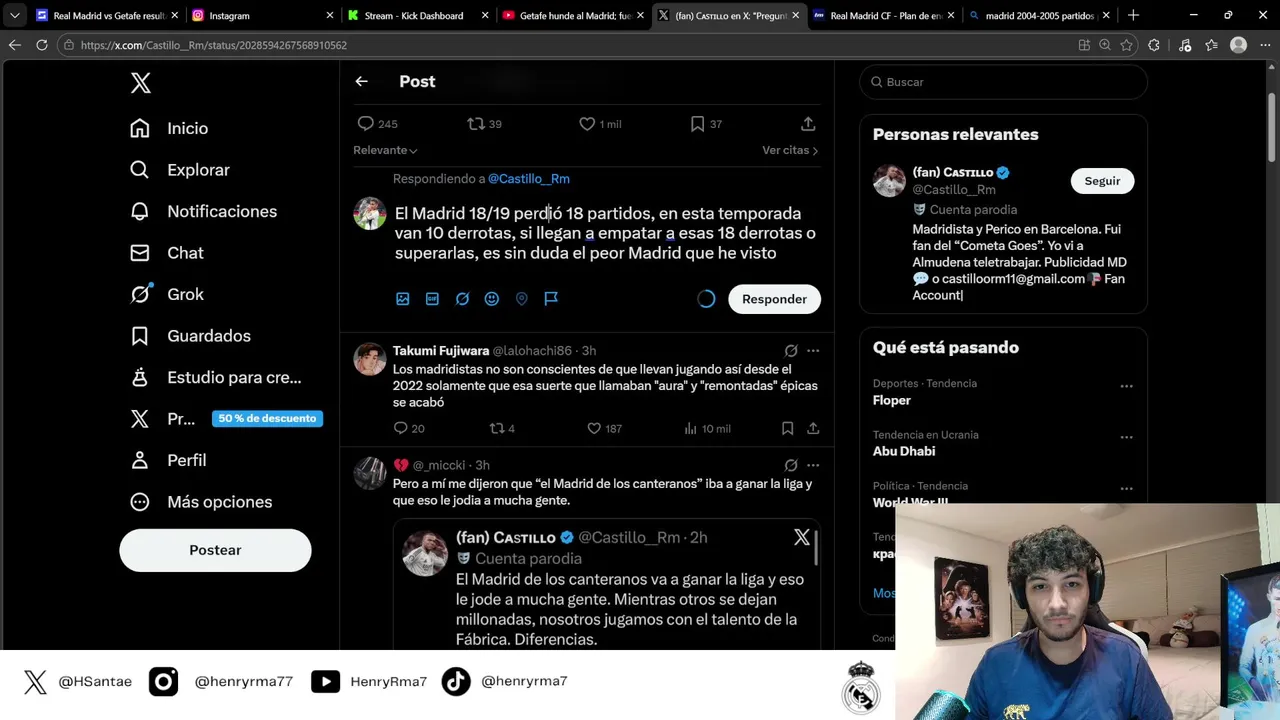
Task: Click repost icon with 39 reposts
Action: (484, 124)
